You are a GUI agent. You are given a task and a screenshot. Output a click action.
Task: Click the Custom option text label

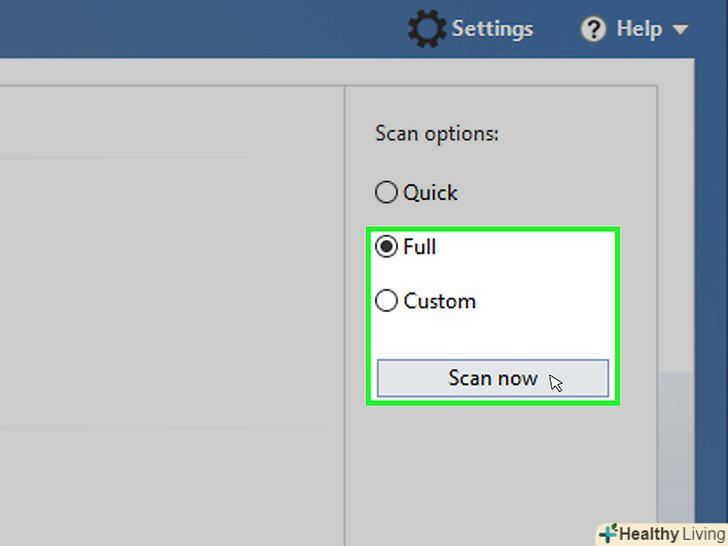[x=439, y=300]
